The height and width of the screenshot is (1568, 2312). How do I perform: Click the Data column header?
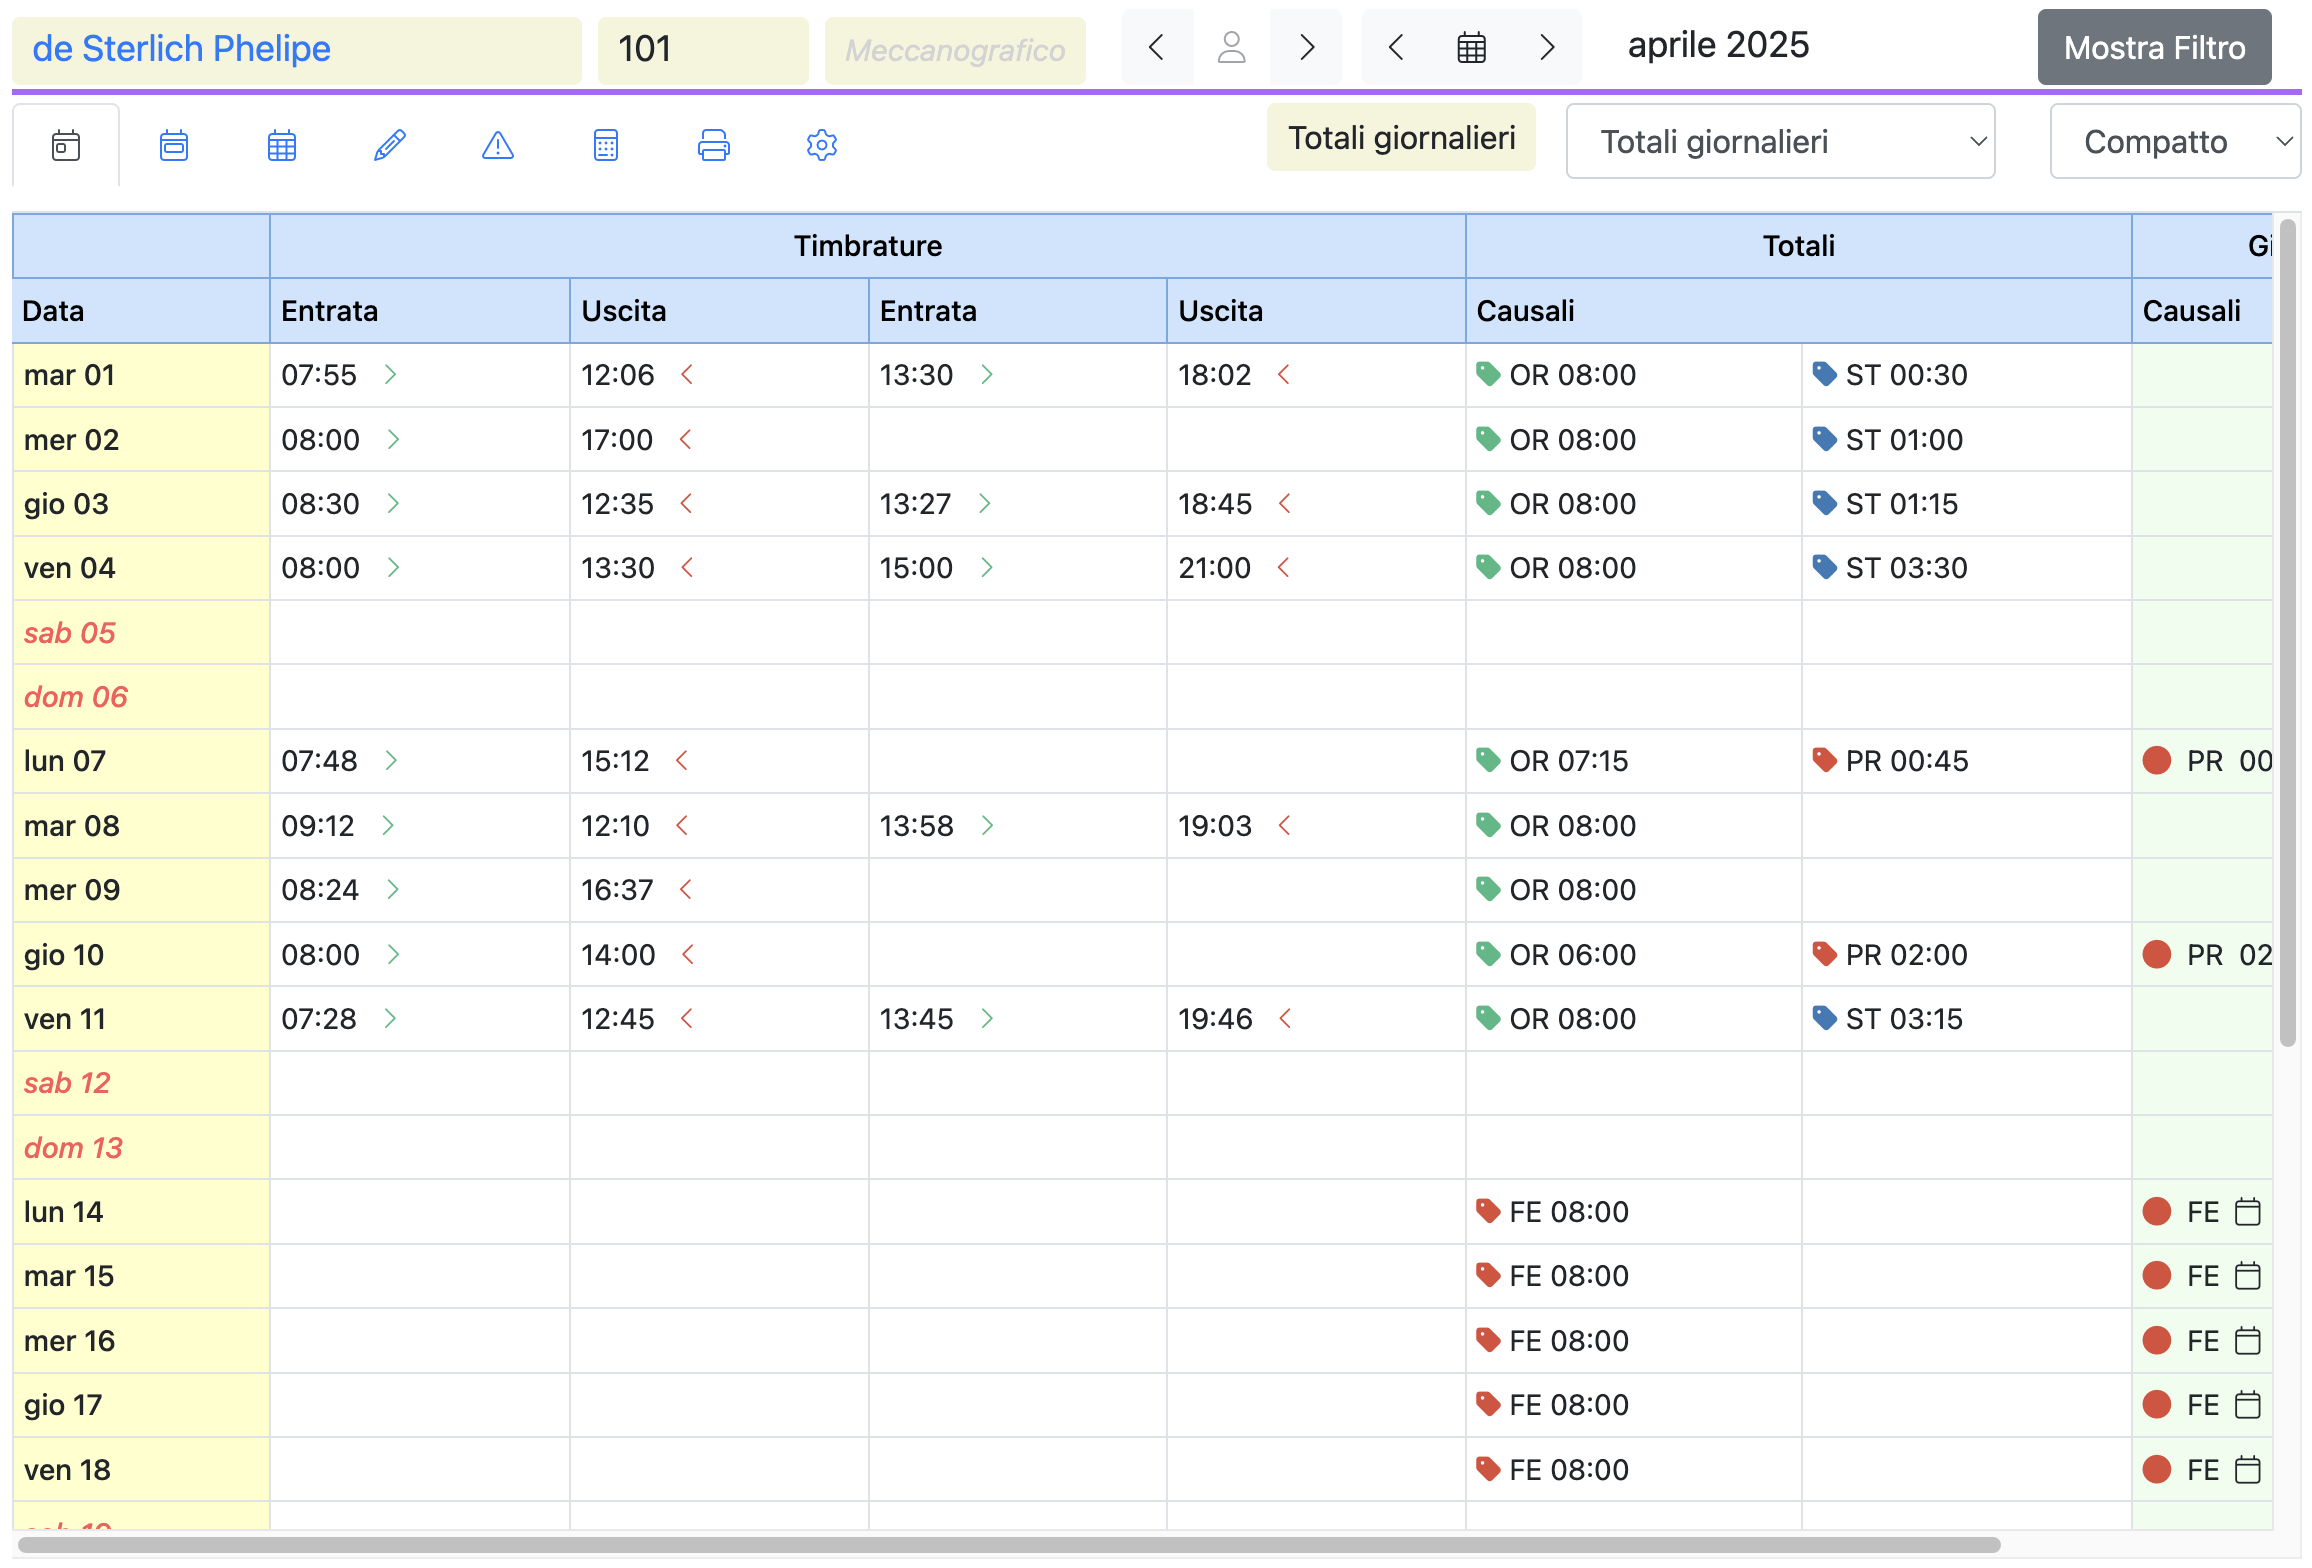click(x=141, y=311)
